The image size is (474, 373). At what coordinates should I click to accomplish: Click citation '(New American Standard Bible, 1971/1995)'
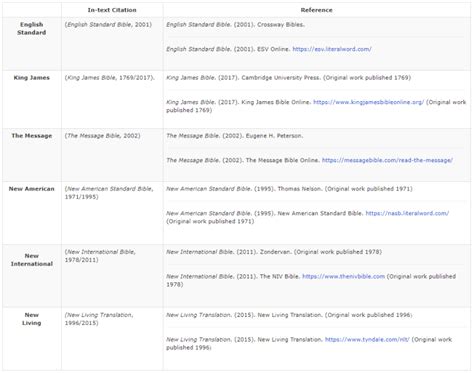tap(109, 193)
